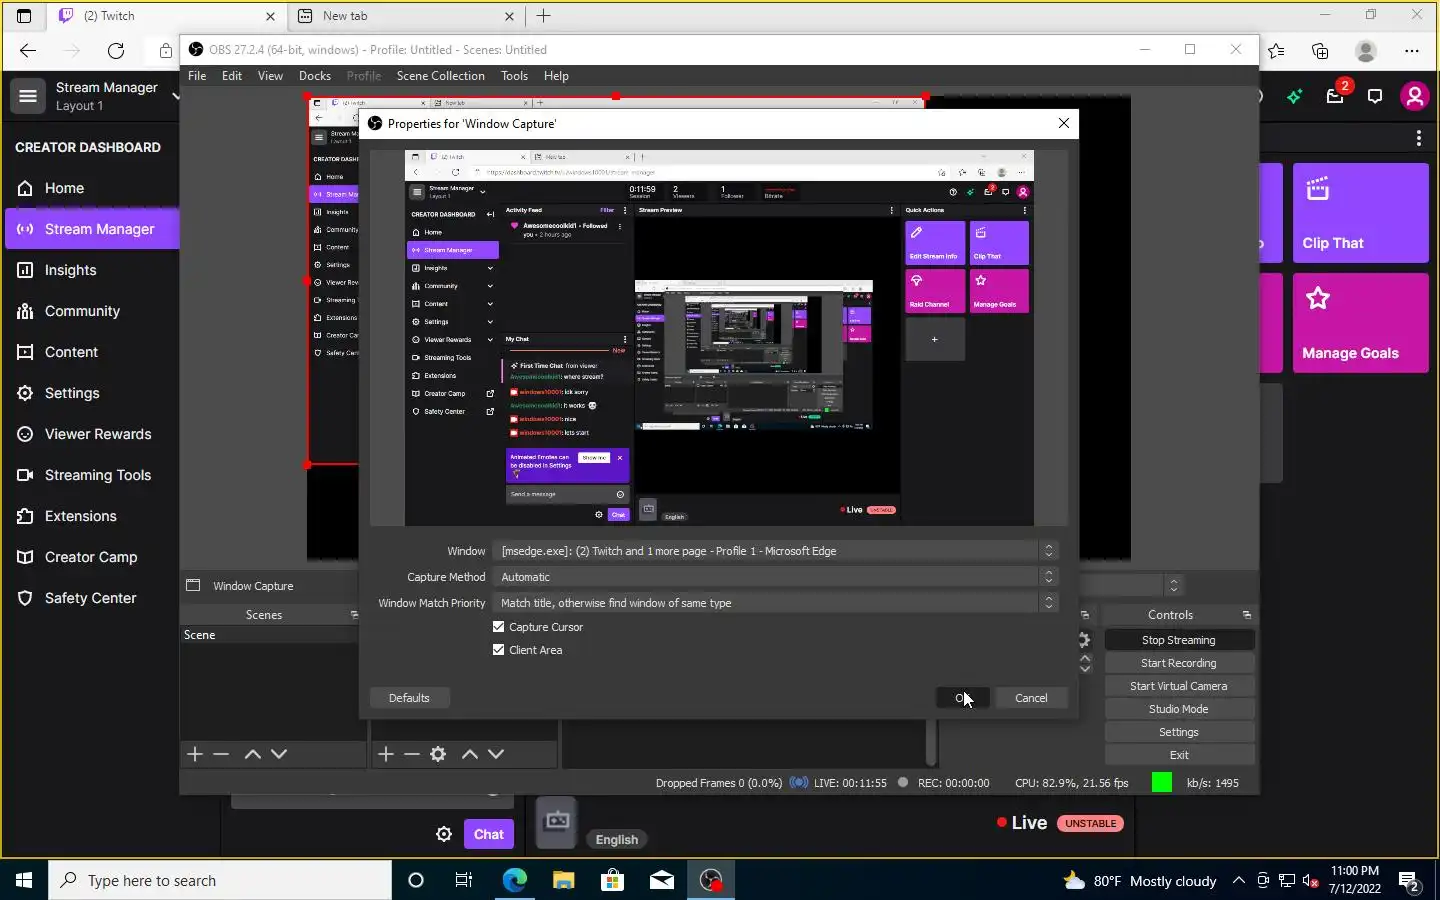Click the chat settings gear near Chat button
Image resolution: width=1440 pixels, height=900 pixels.
444,834
